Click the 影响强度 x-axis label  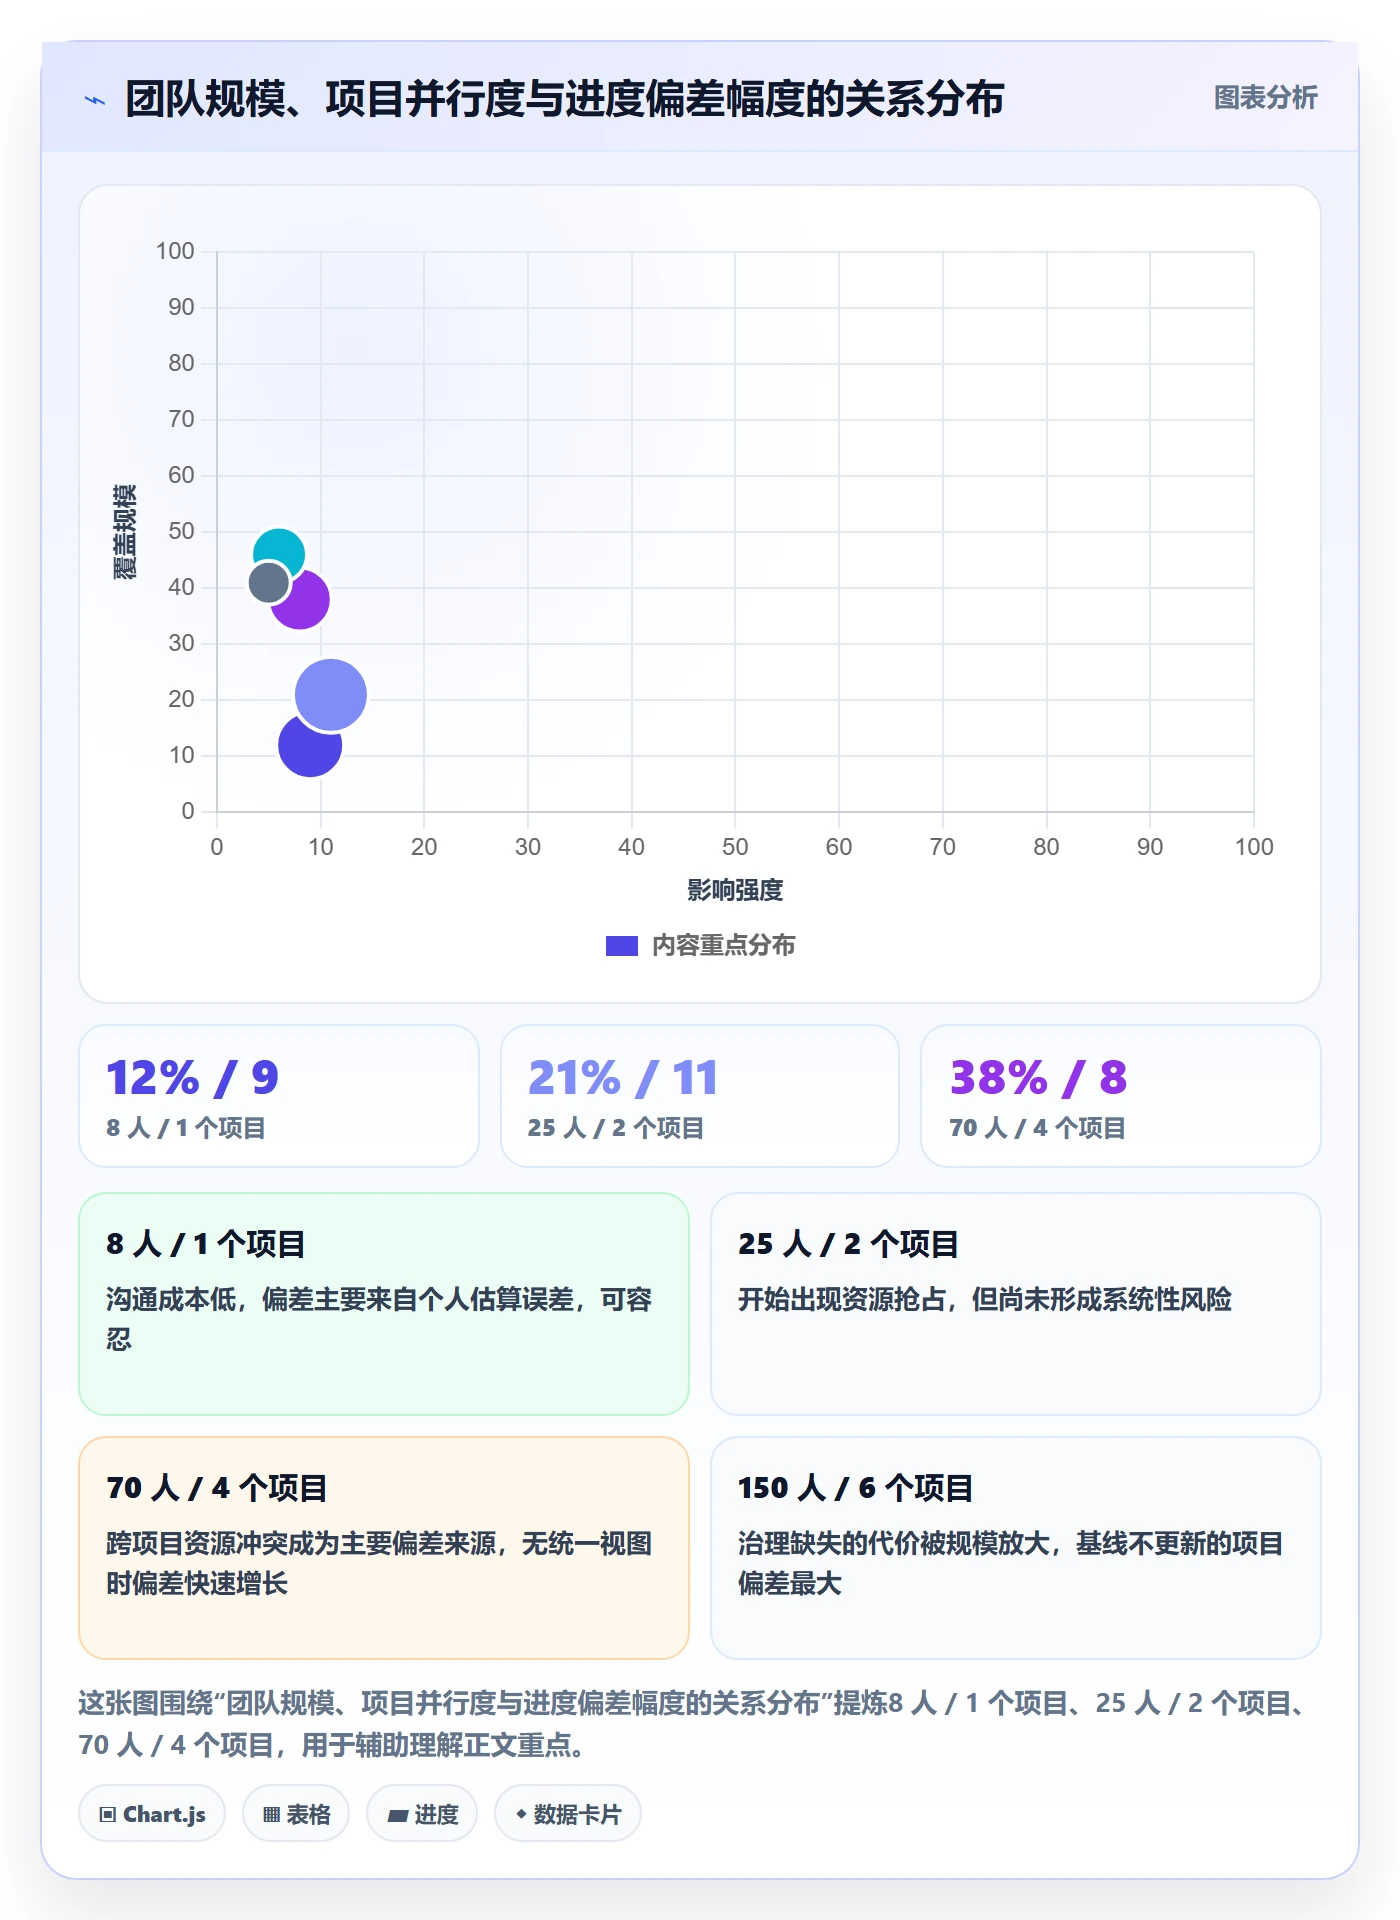(x=735, y=890)
